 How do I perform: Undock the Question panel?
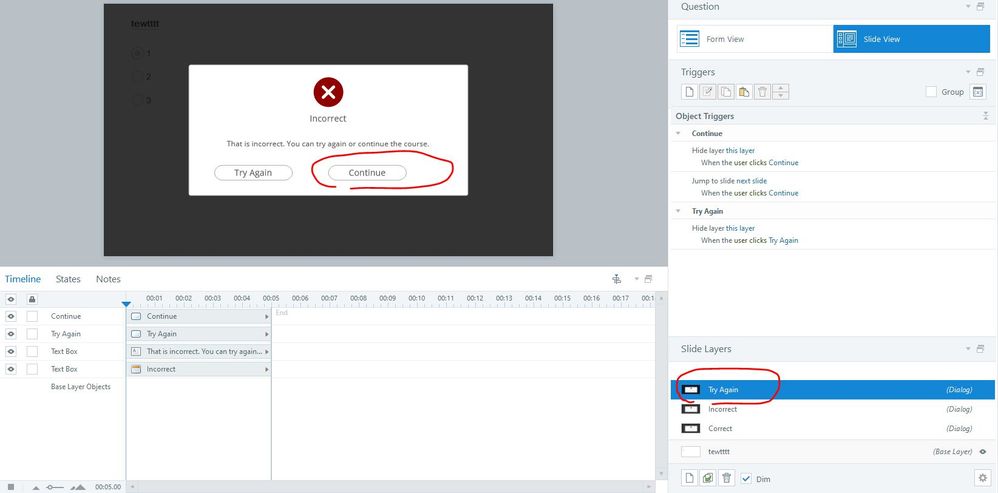click(x=981, y=6)
